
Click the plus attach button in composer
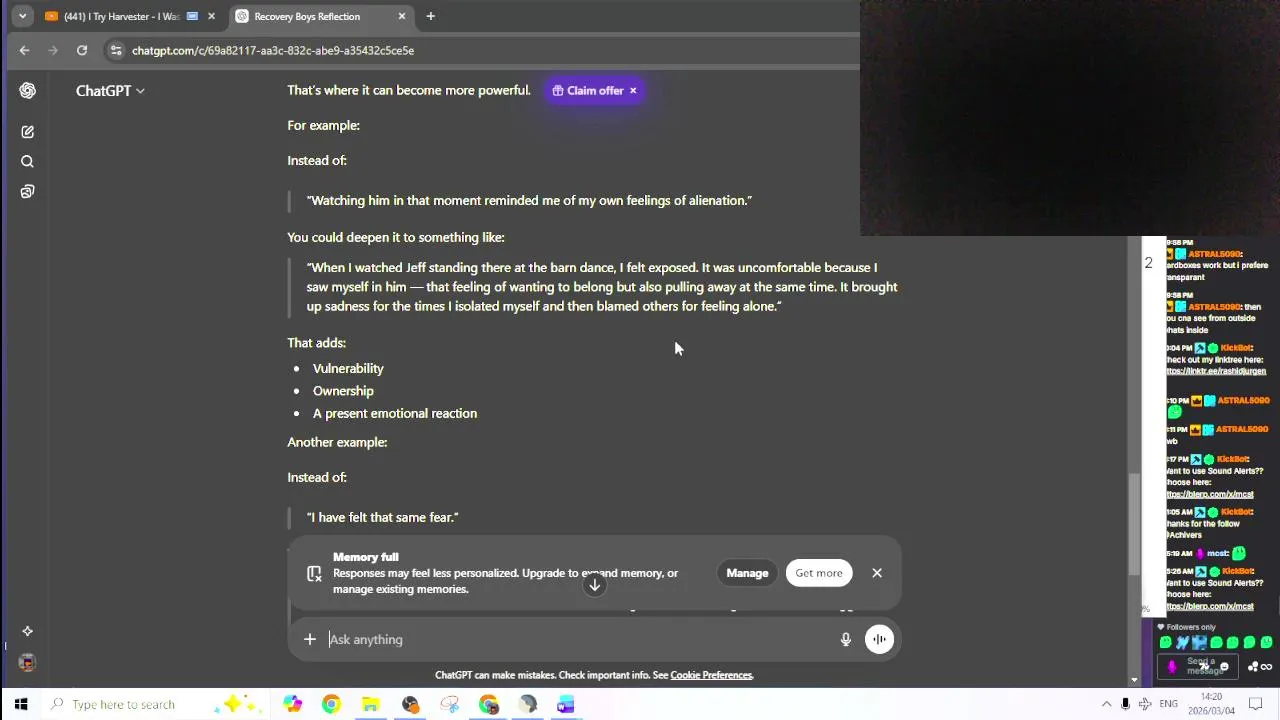tap(310, 640)
